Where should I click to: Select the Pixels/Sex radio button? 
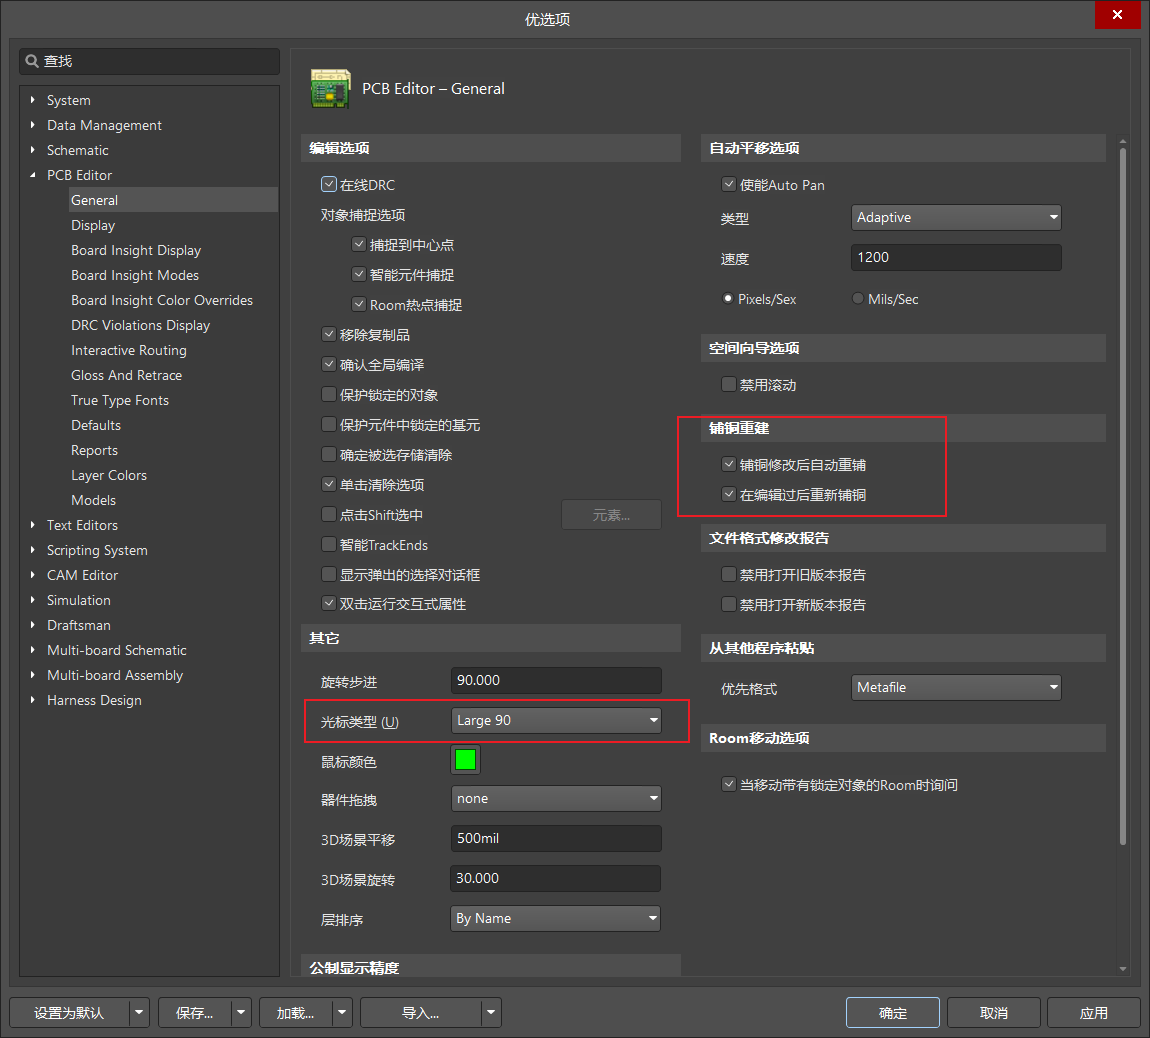(728, 299)
